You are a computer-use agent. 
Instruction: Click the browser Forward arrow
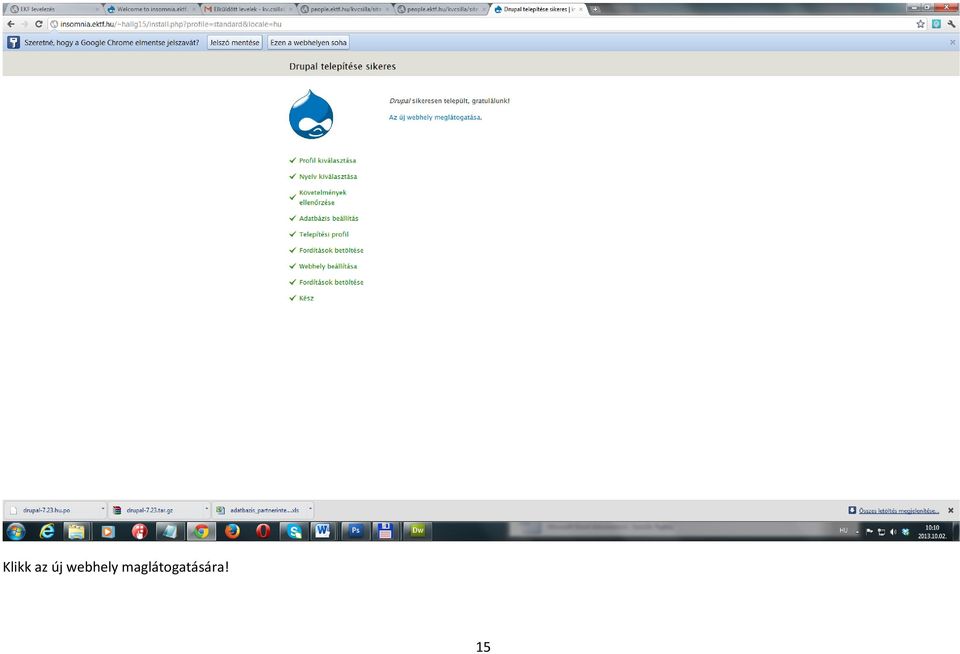(24, 24)
